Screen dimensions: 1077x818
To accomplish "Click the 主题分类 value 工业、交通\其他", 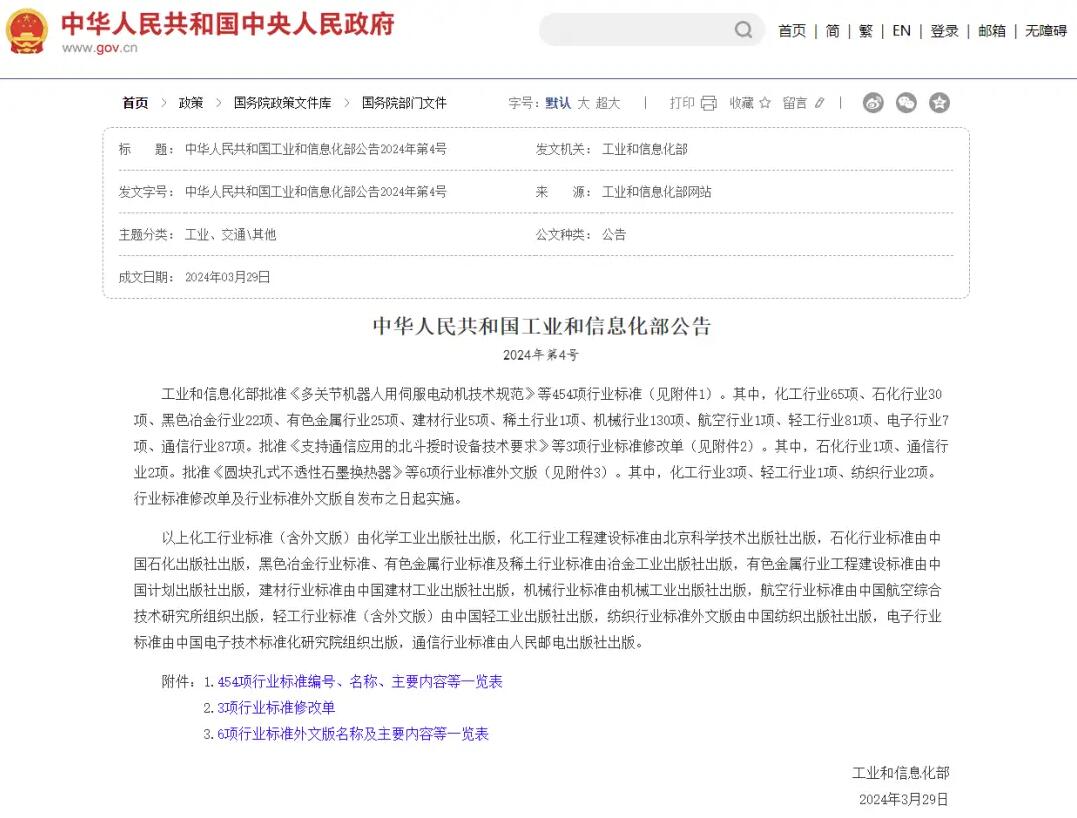I will pyautogui.click(x=231, y=235).
